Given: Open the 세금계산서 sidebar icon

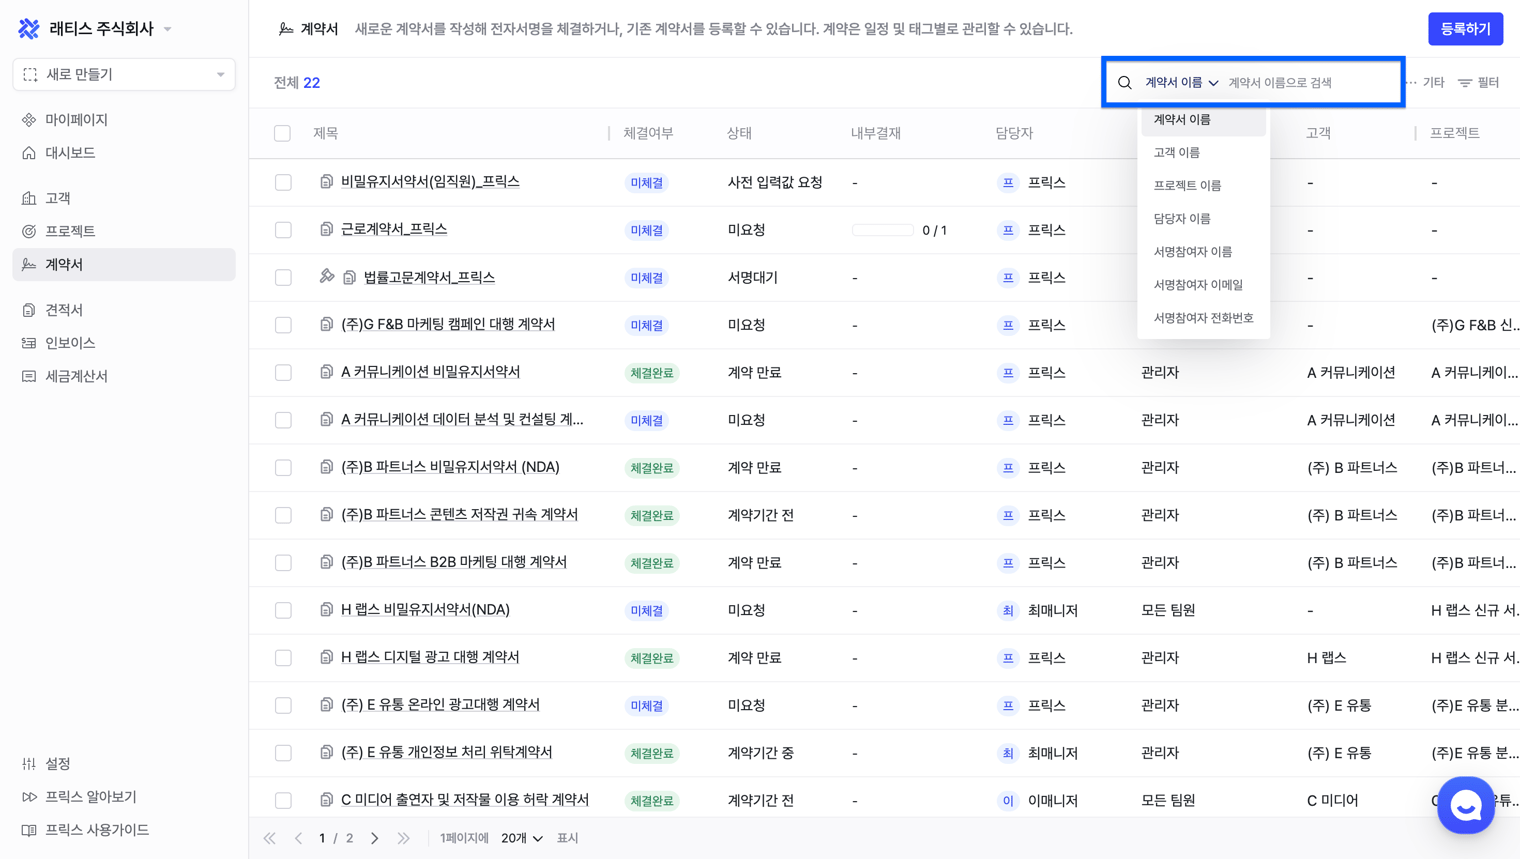Looking at the screenshot, I should [x=29, y=376].
